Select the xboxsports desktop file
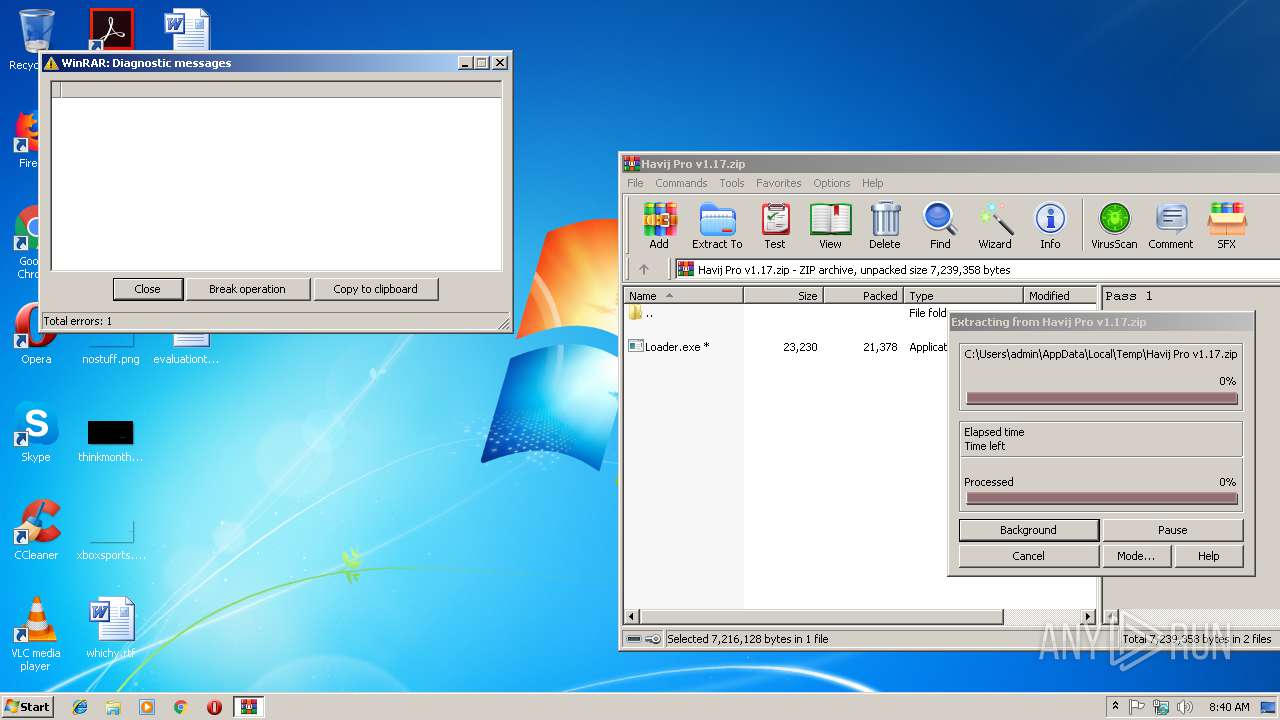1280x720 pixels. [110, 539]
